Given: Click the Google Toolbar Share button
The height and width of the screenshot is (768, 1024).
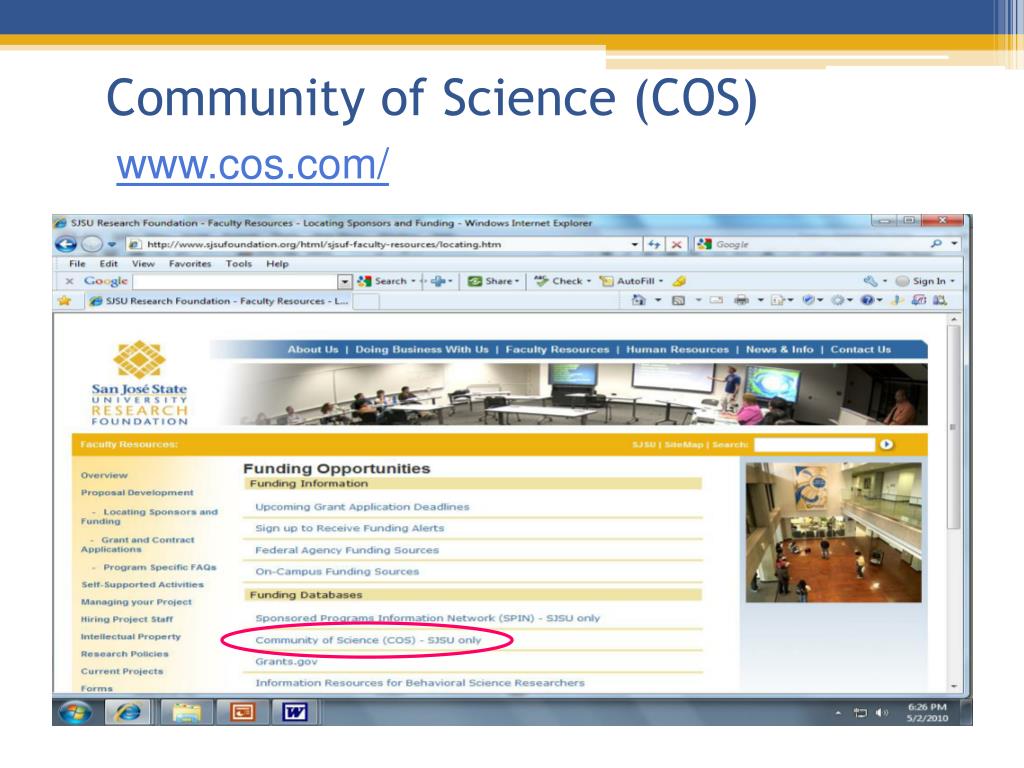Looking at the screenshot, I should (x=493, y=281).
